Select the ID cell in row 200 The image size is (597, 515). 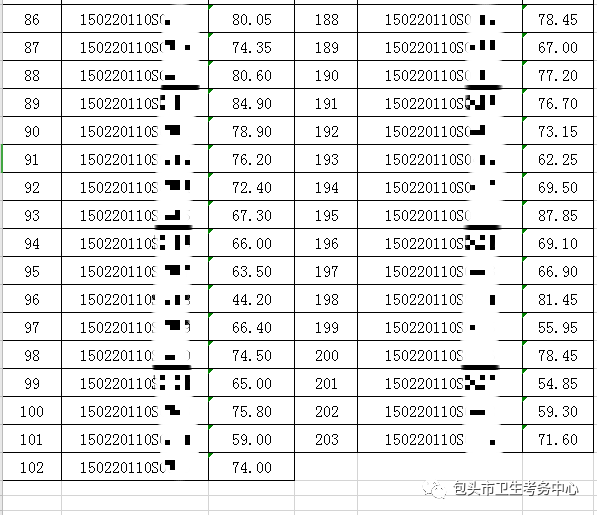440,355
